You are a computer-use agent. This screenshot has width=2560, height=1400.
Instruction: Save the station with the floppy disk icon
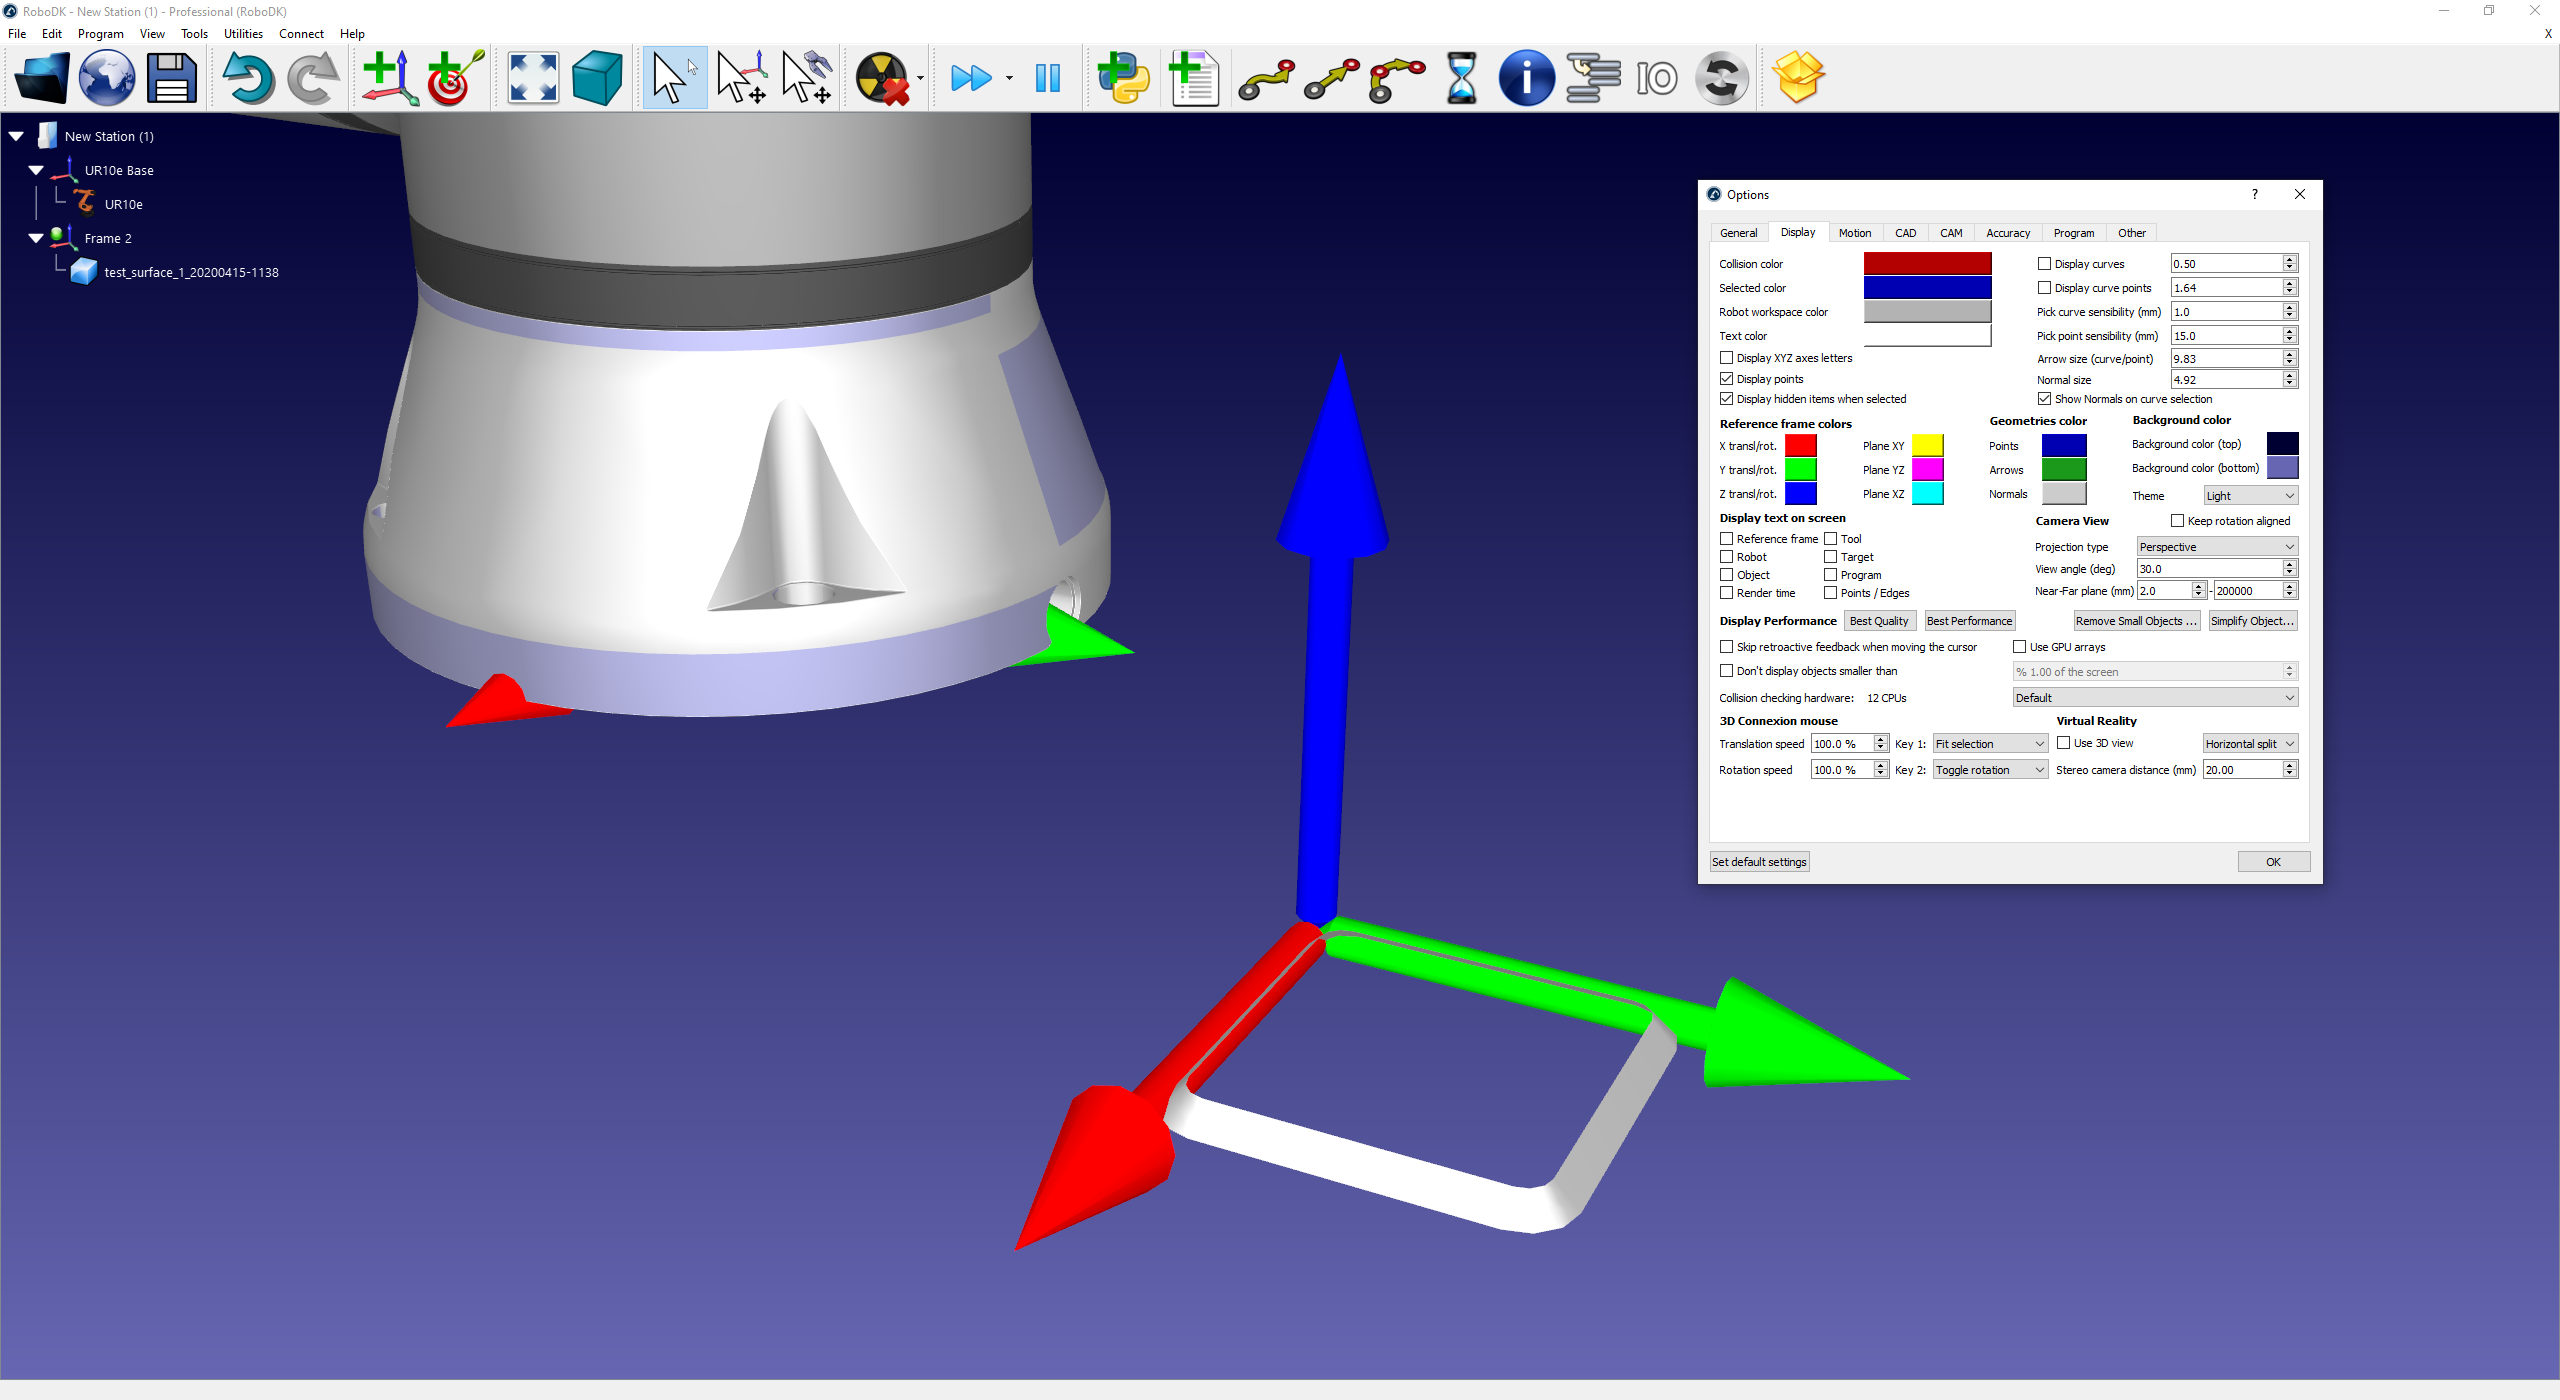(172, 78)
